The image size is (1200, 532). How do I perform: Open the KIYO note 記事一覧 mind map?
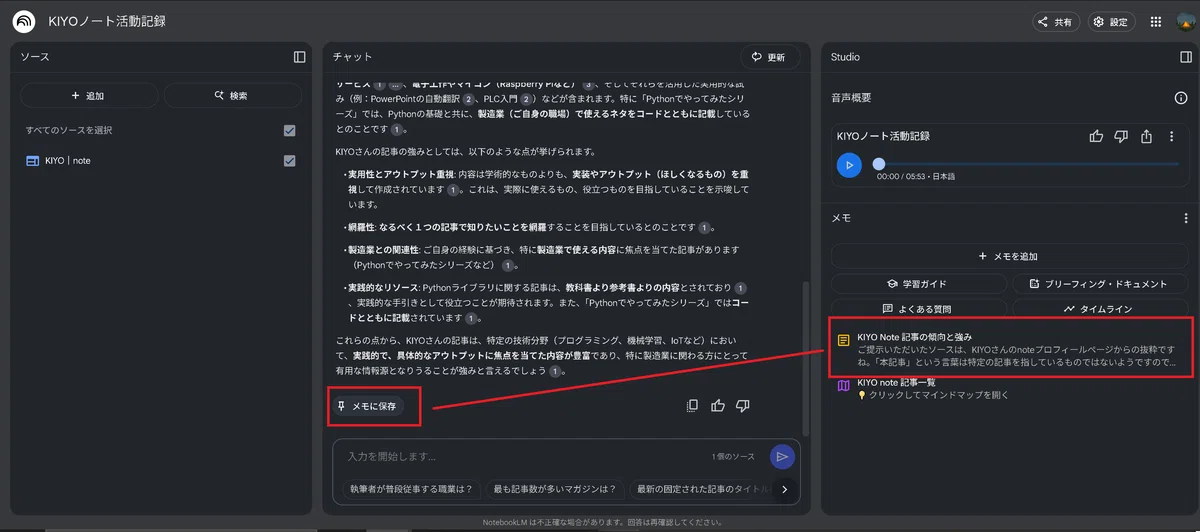point(1011,390)
